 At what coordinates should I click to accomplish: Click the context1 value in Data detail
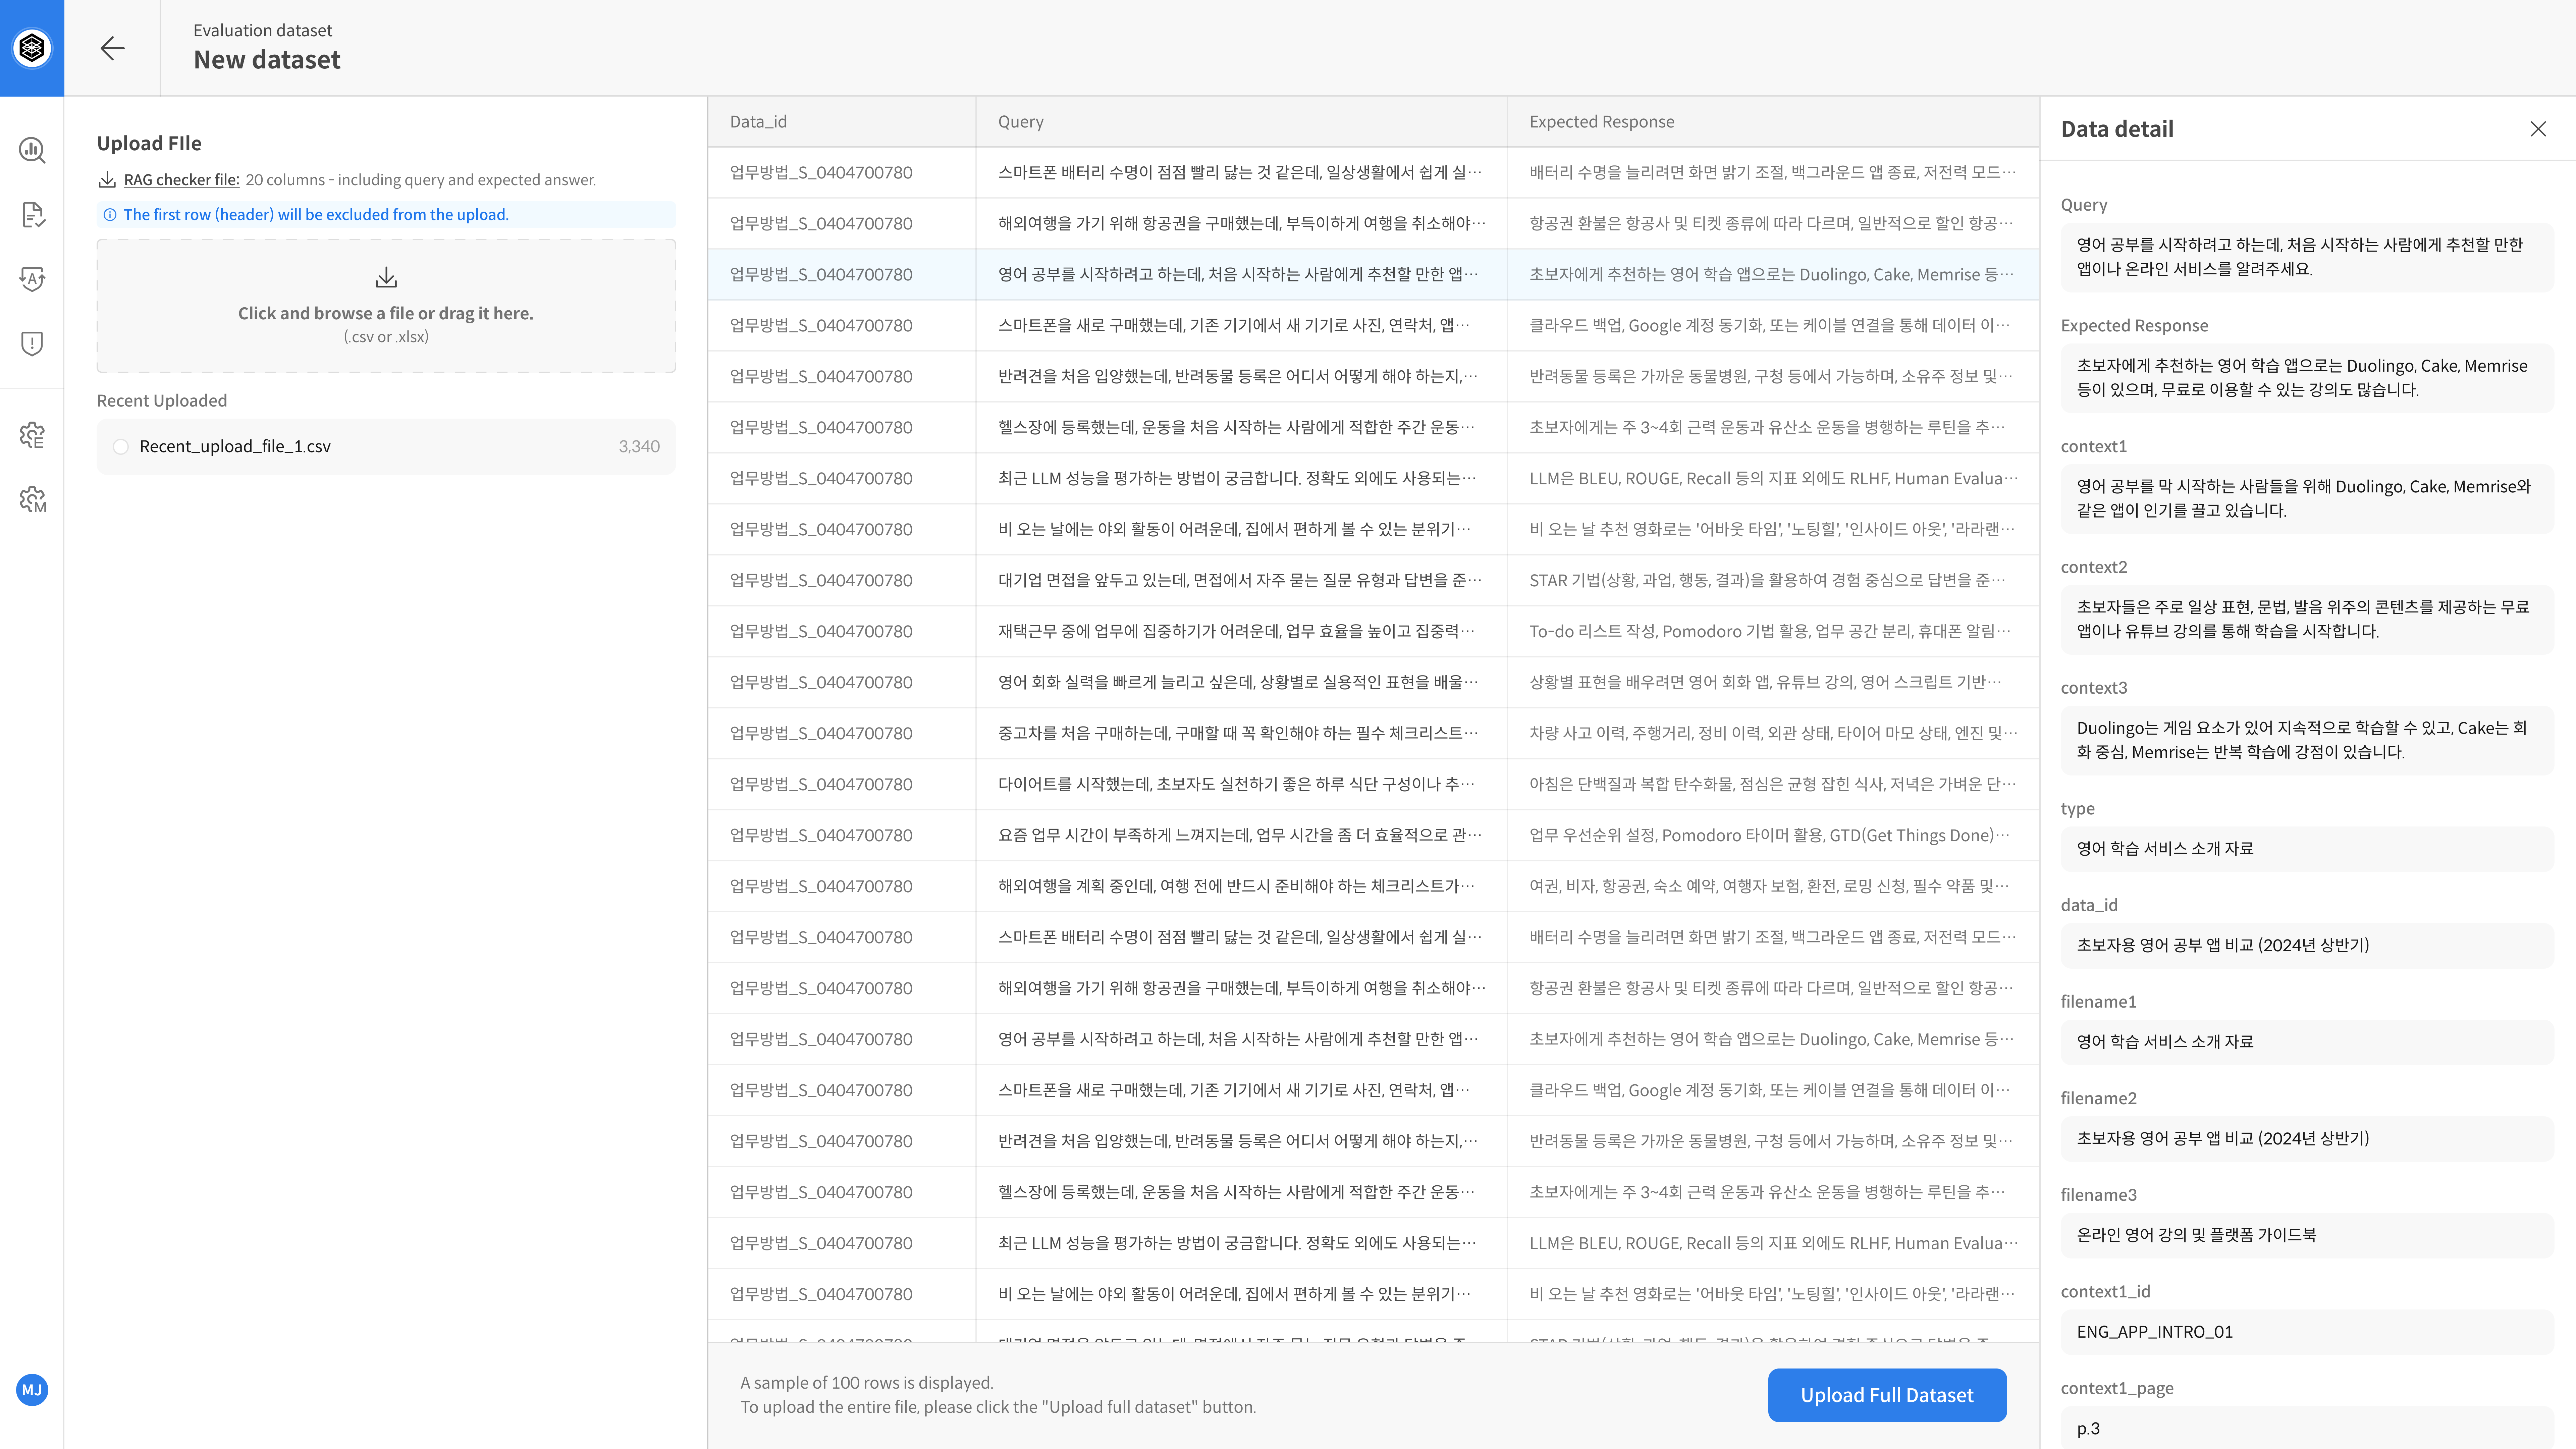2307,499
